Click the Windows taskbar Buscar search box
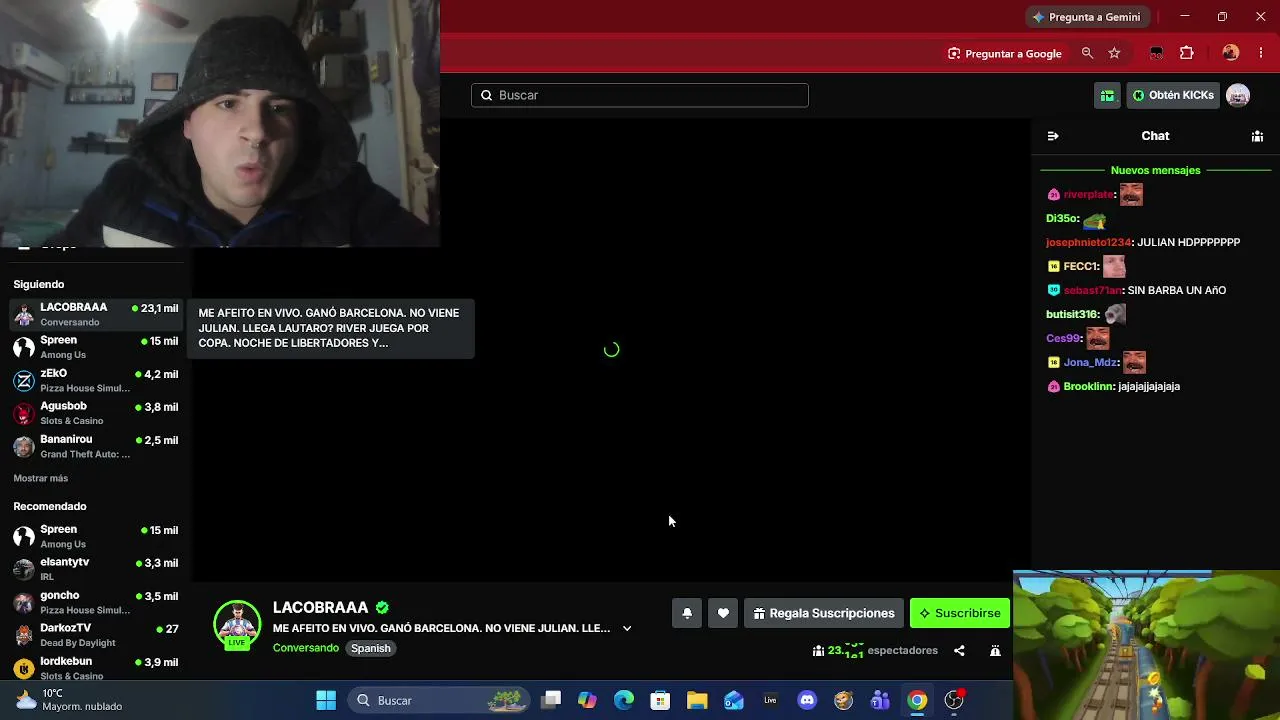This screenshot has height=720, width=1280. 440,700
